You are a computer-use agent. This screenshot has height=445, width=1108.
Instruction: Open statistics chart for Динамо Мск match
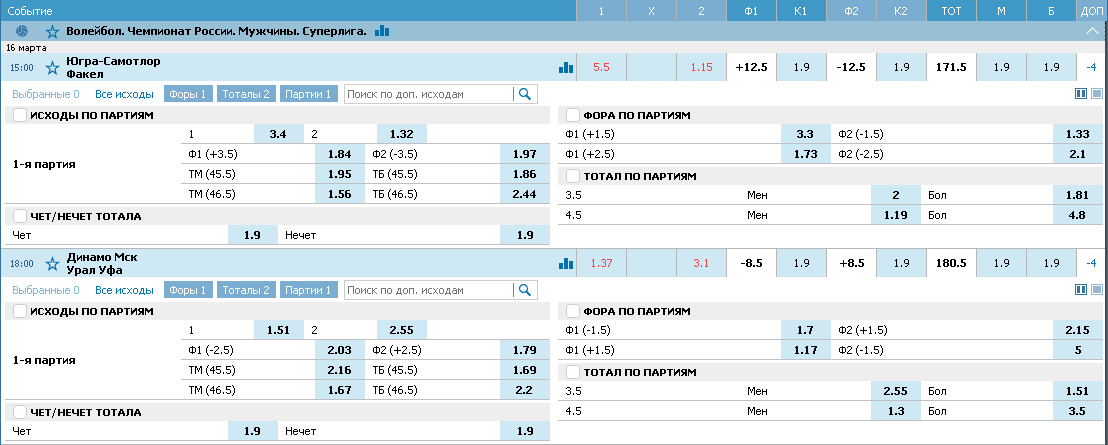pos(566,263)
